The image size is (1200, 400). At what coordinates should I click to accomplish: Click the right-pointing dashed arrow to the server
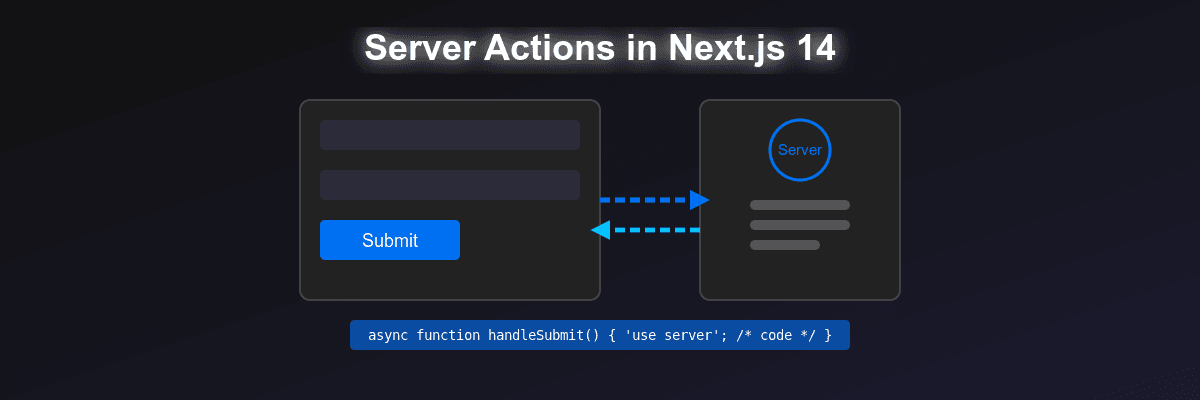[655, 200]
